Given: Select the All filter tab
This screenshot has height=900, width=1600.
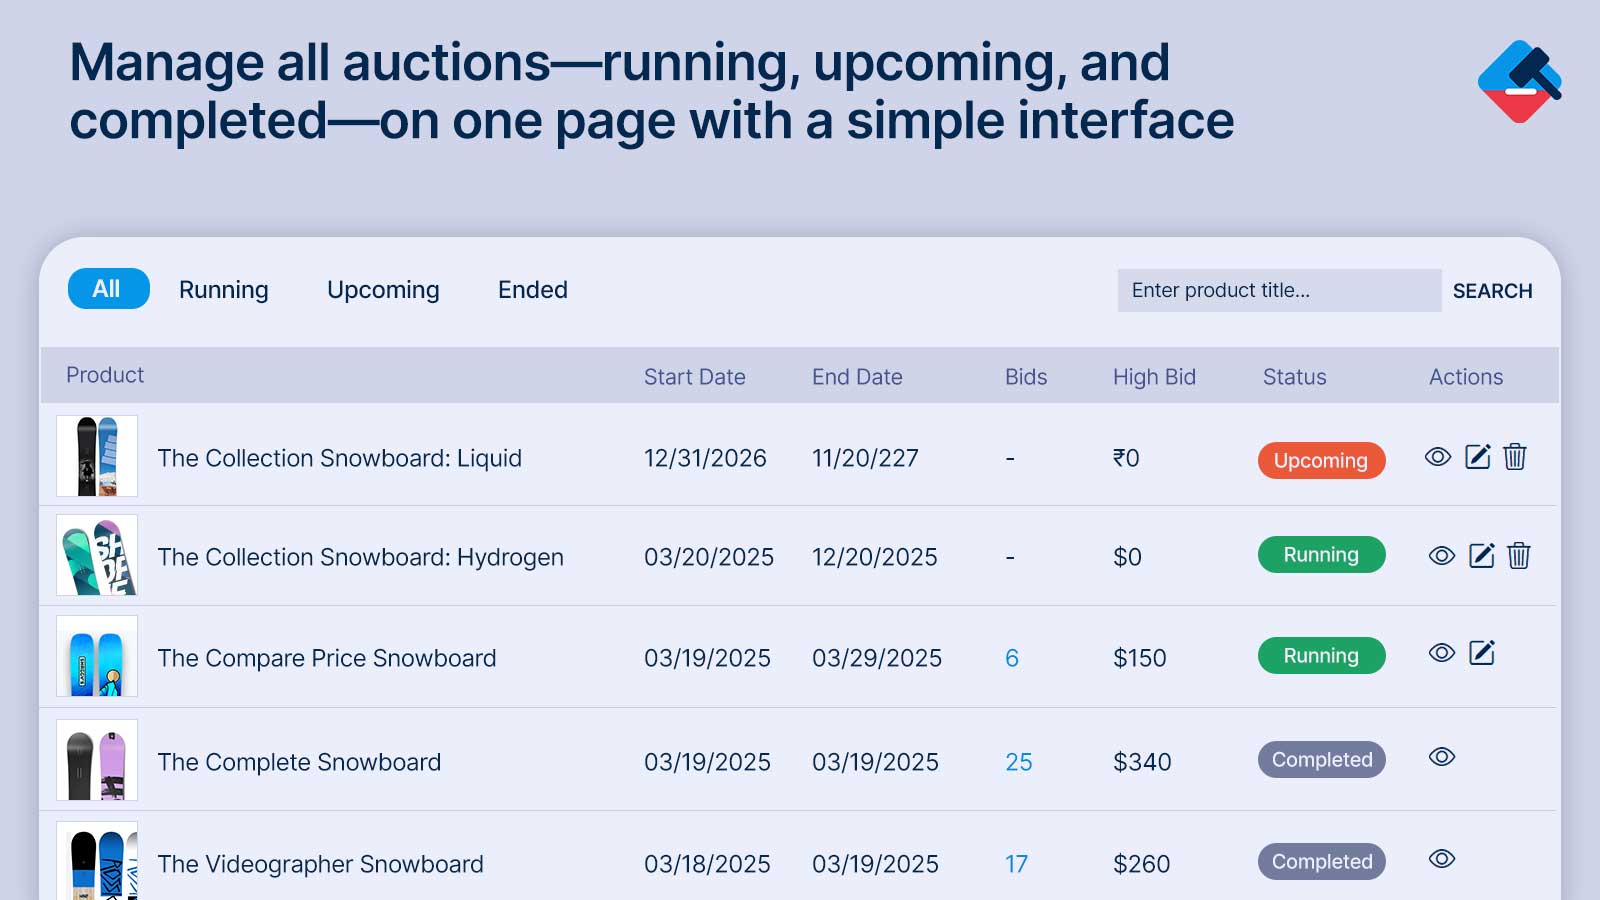Looking at the screenshot, I should pyautogui.click(x=109, y=289).
